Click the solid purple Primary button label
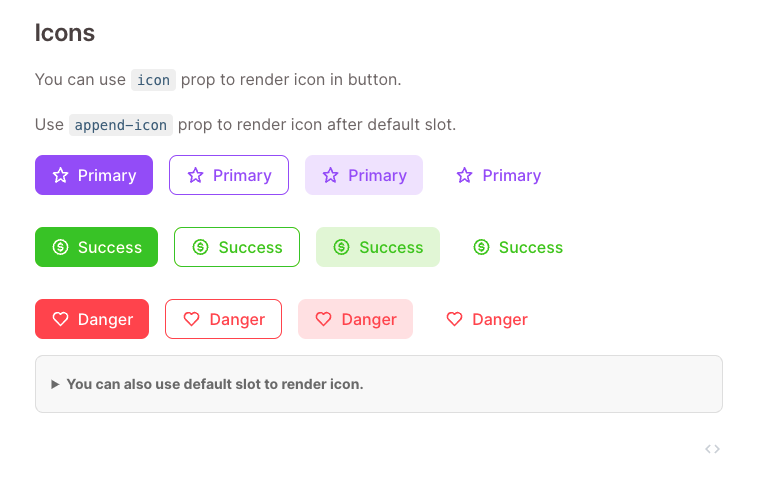The width and height of the screenshot is (762, 479). point(107,175)
